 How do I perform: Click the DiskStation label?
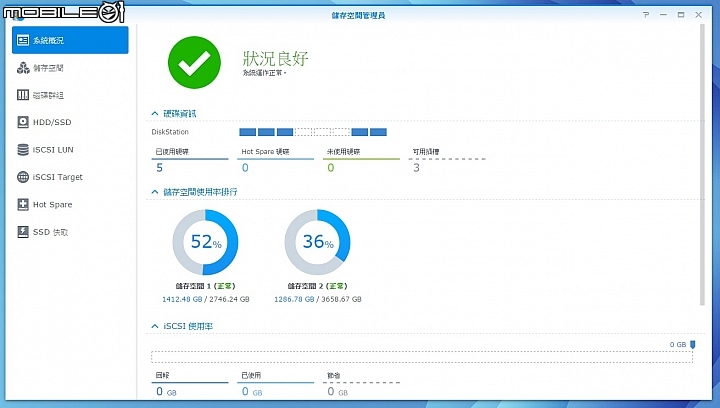click(170, 132)
